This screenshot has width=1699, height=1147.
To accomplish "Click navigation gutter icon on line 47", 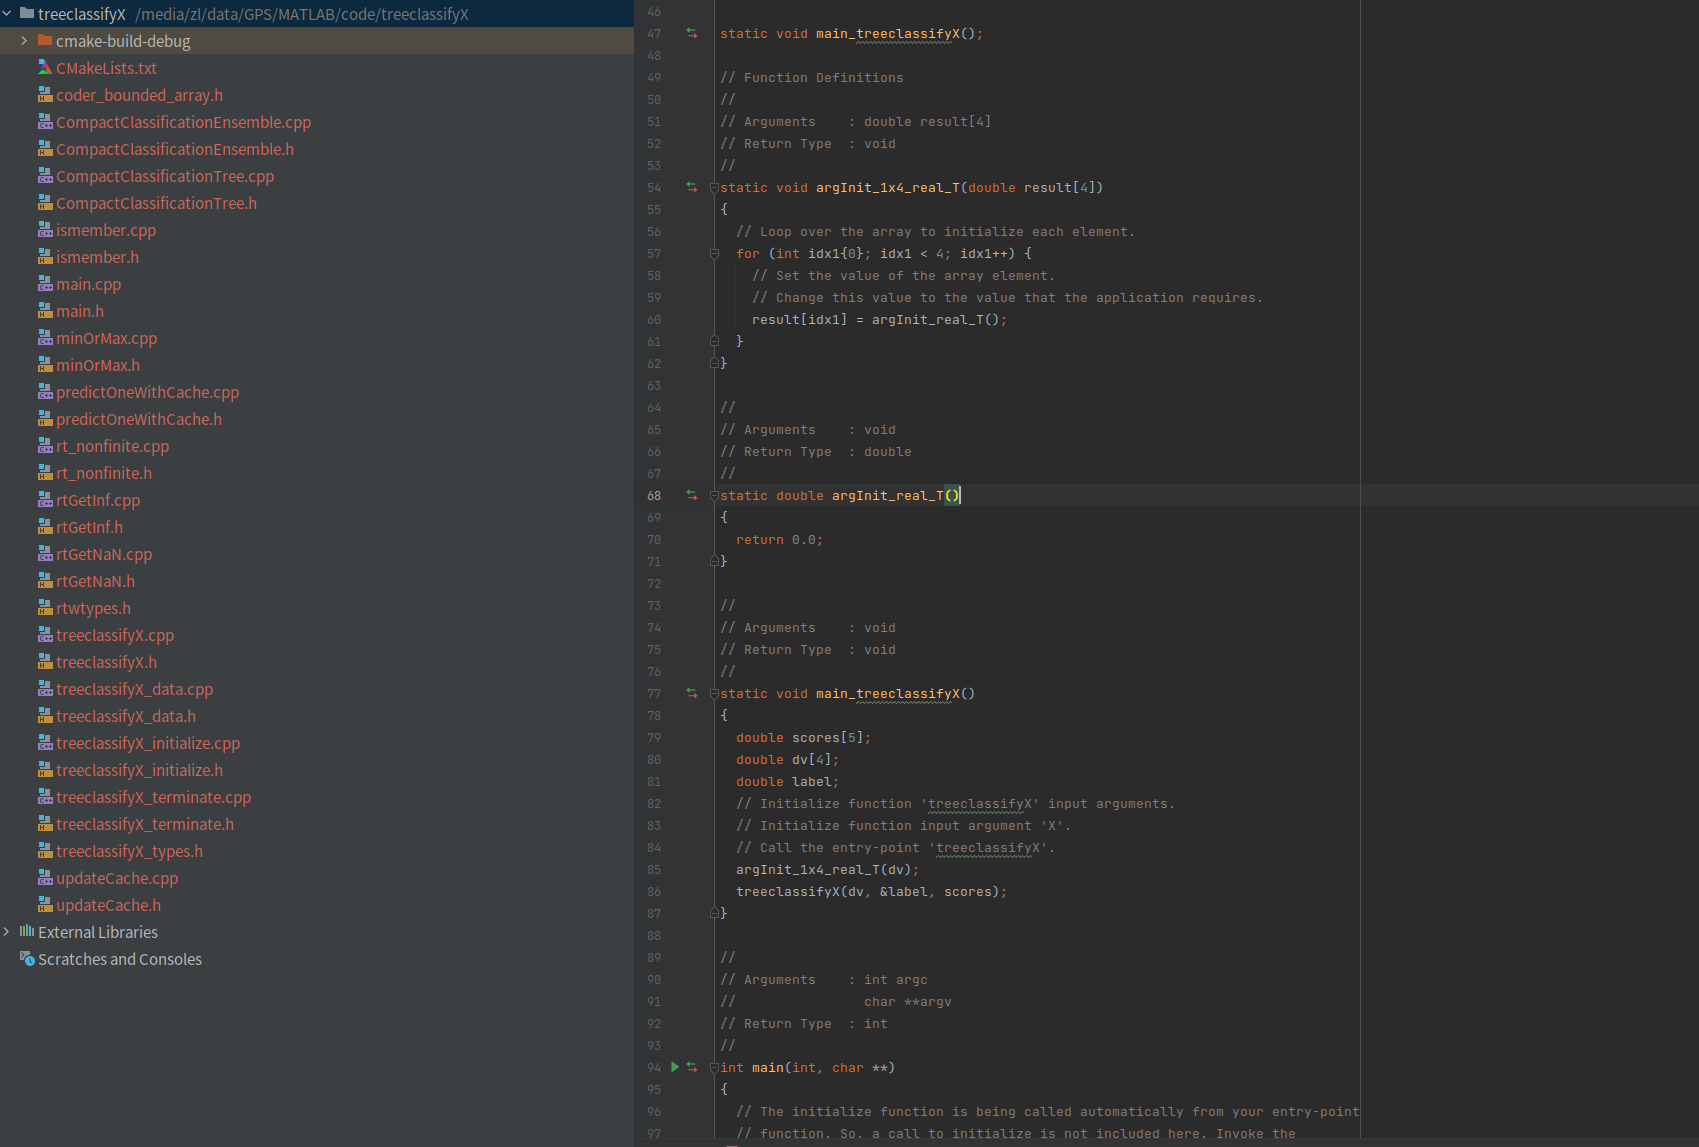I will (x=692, y=33).
